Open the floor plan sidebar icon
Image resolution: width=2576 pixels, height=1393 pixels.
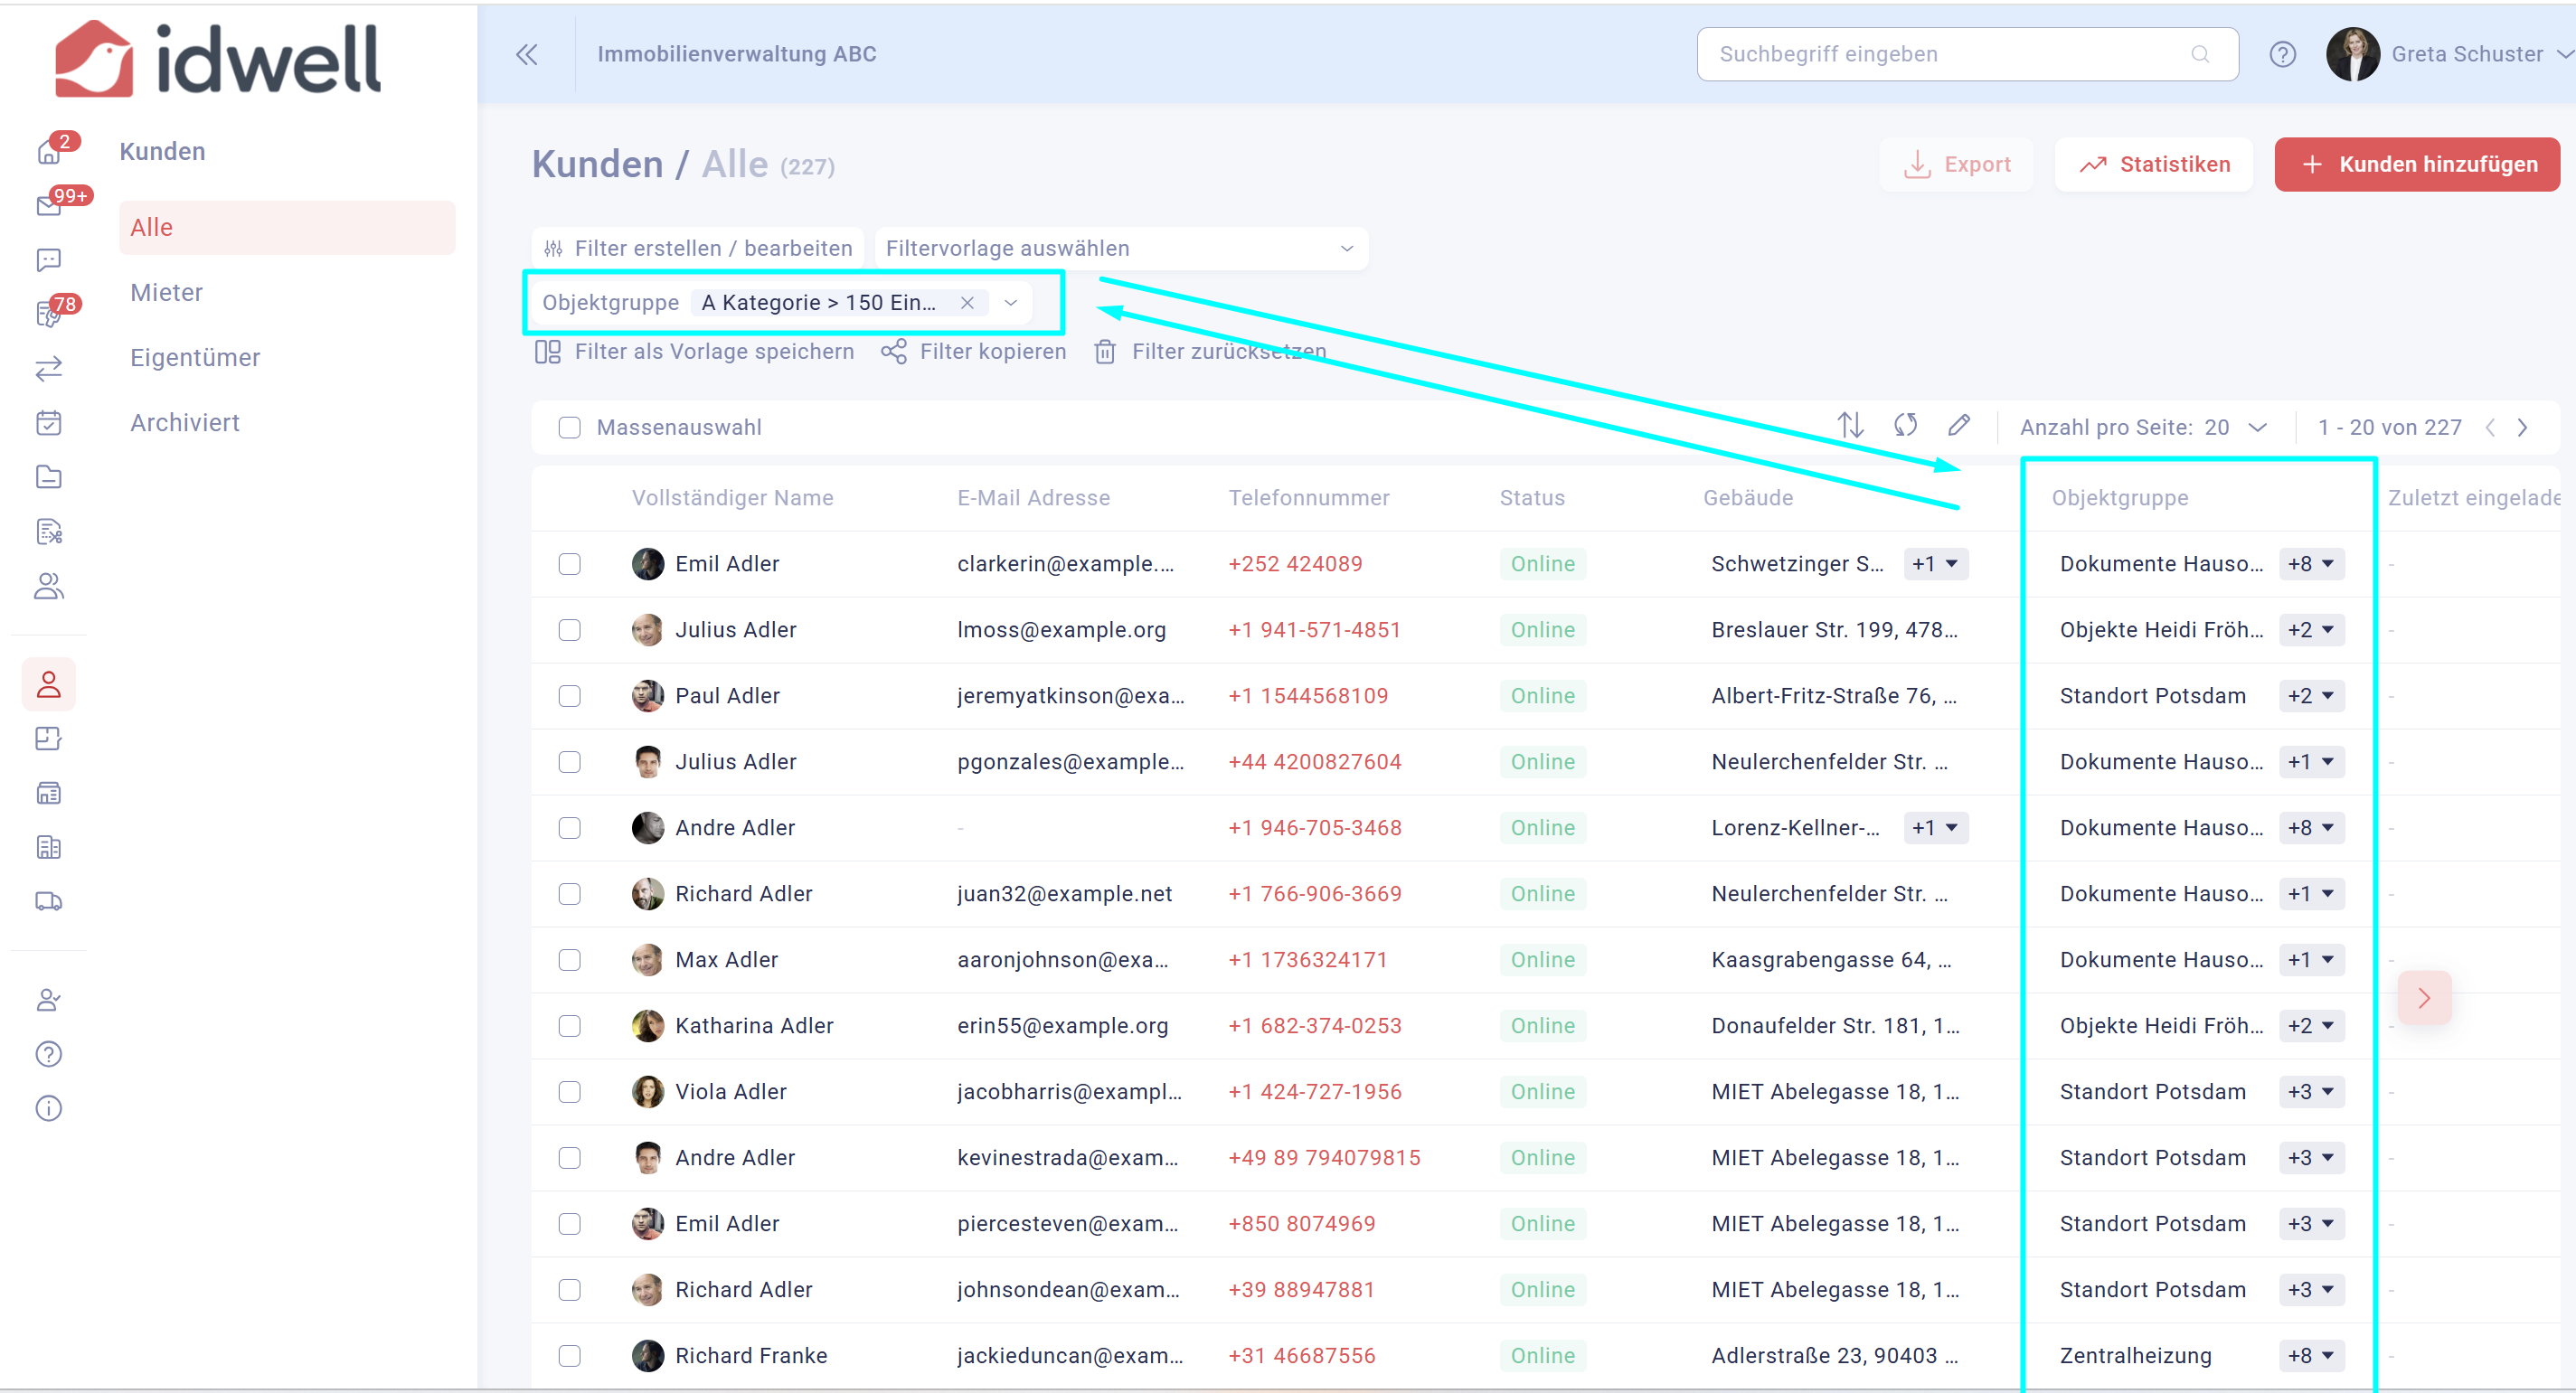[49, 739]
